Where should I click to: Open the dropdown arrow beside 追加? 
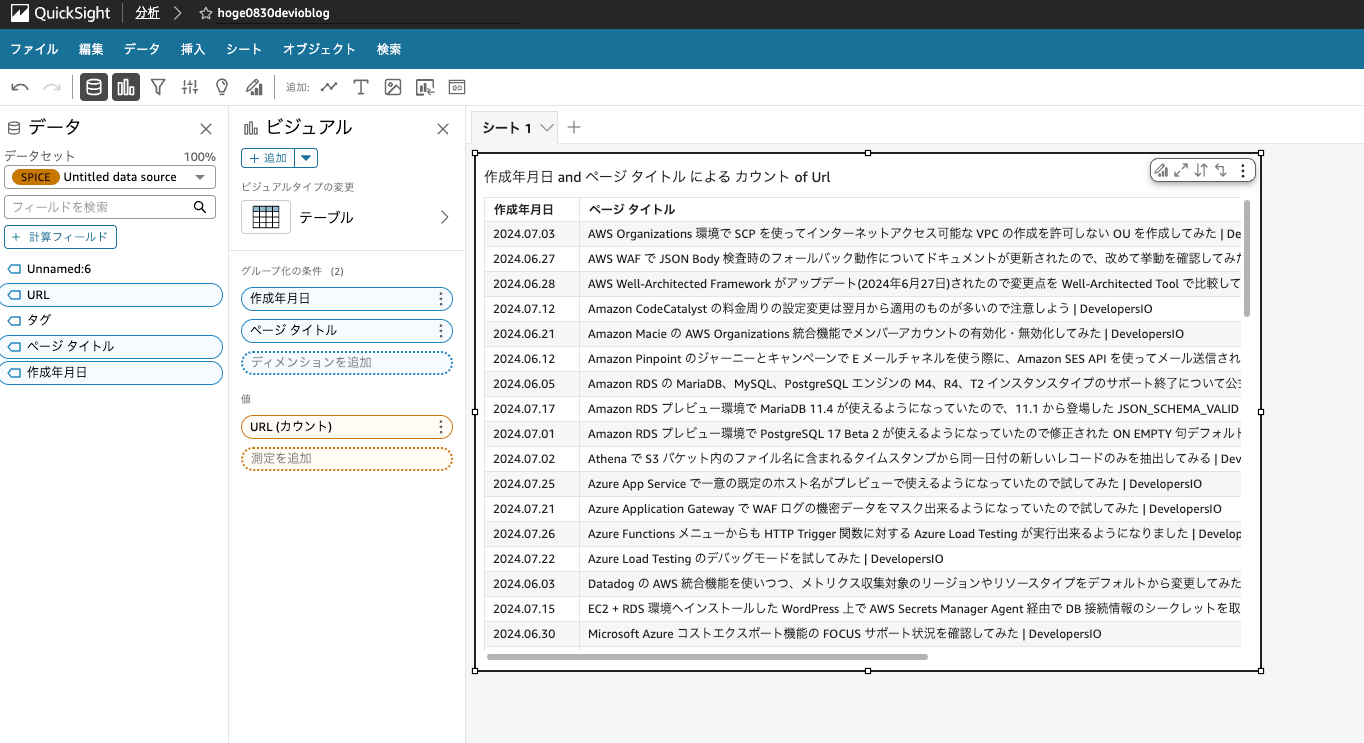pos(307,158)
